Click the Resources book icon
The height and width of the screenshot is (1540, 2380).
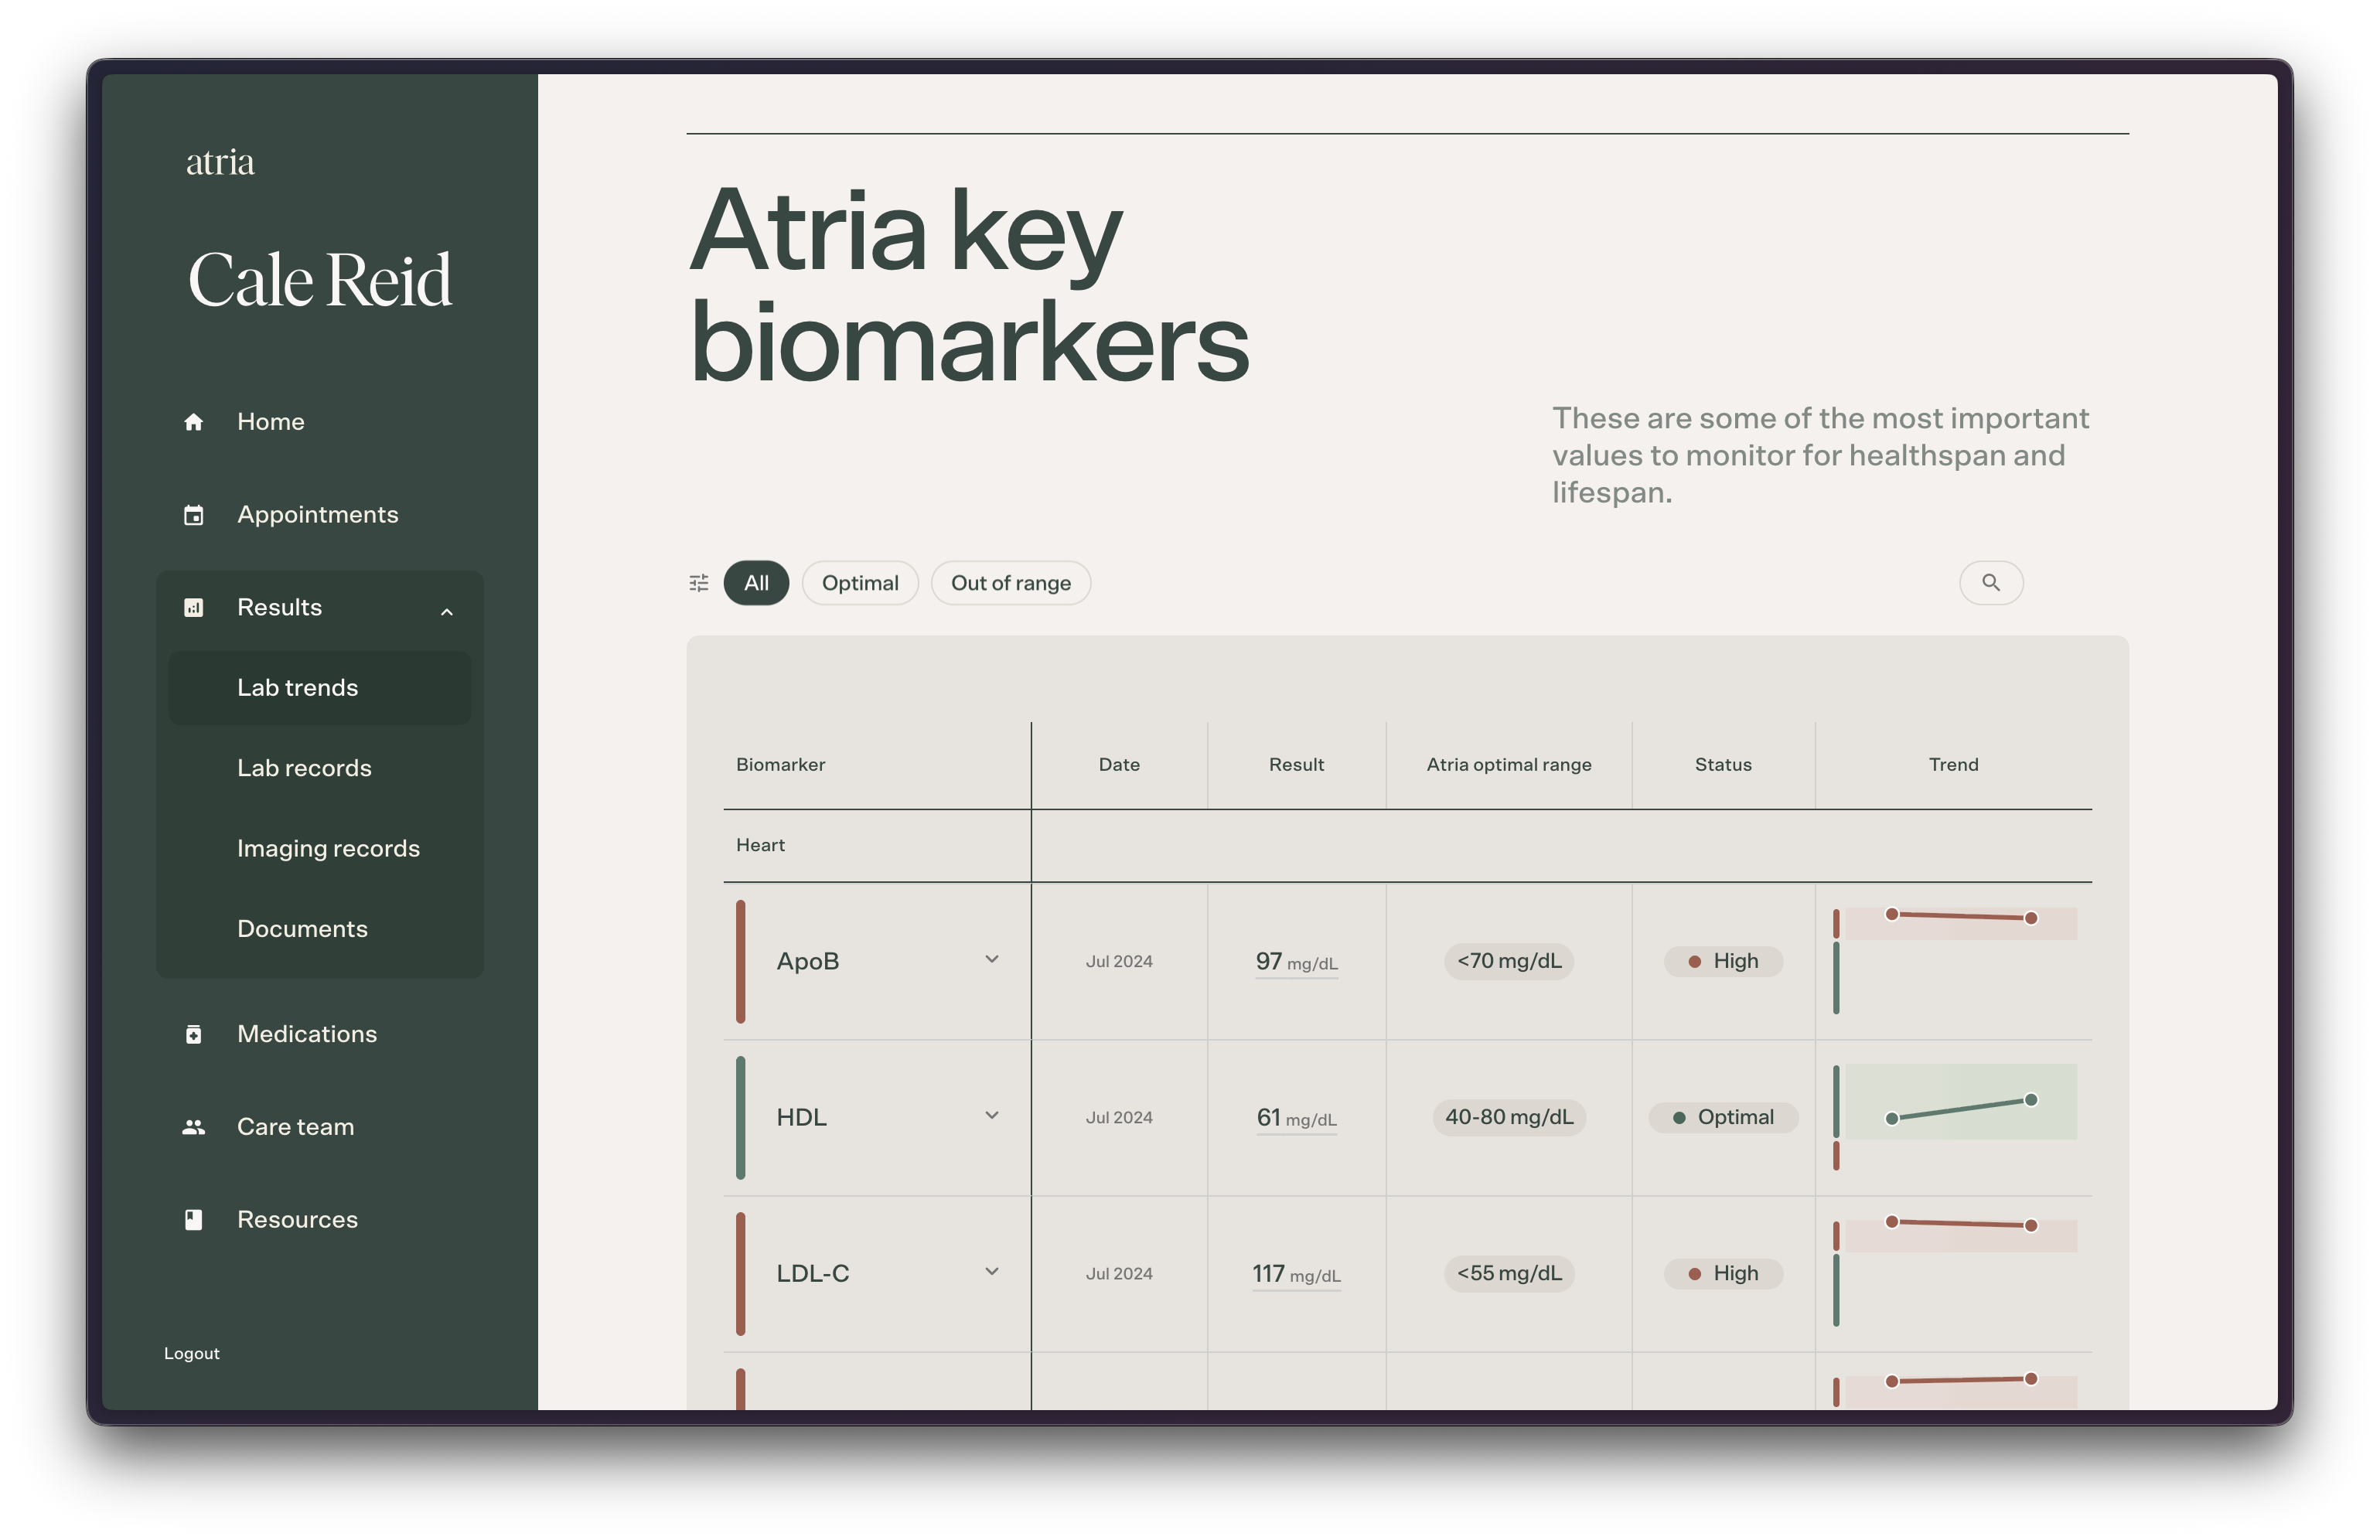[x=194, y=1219]
